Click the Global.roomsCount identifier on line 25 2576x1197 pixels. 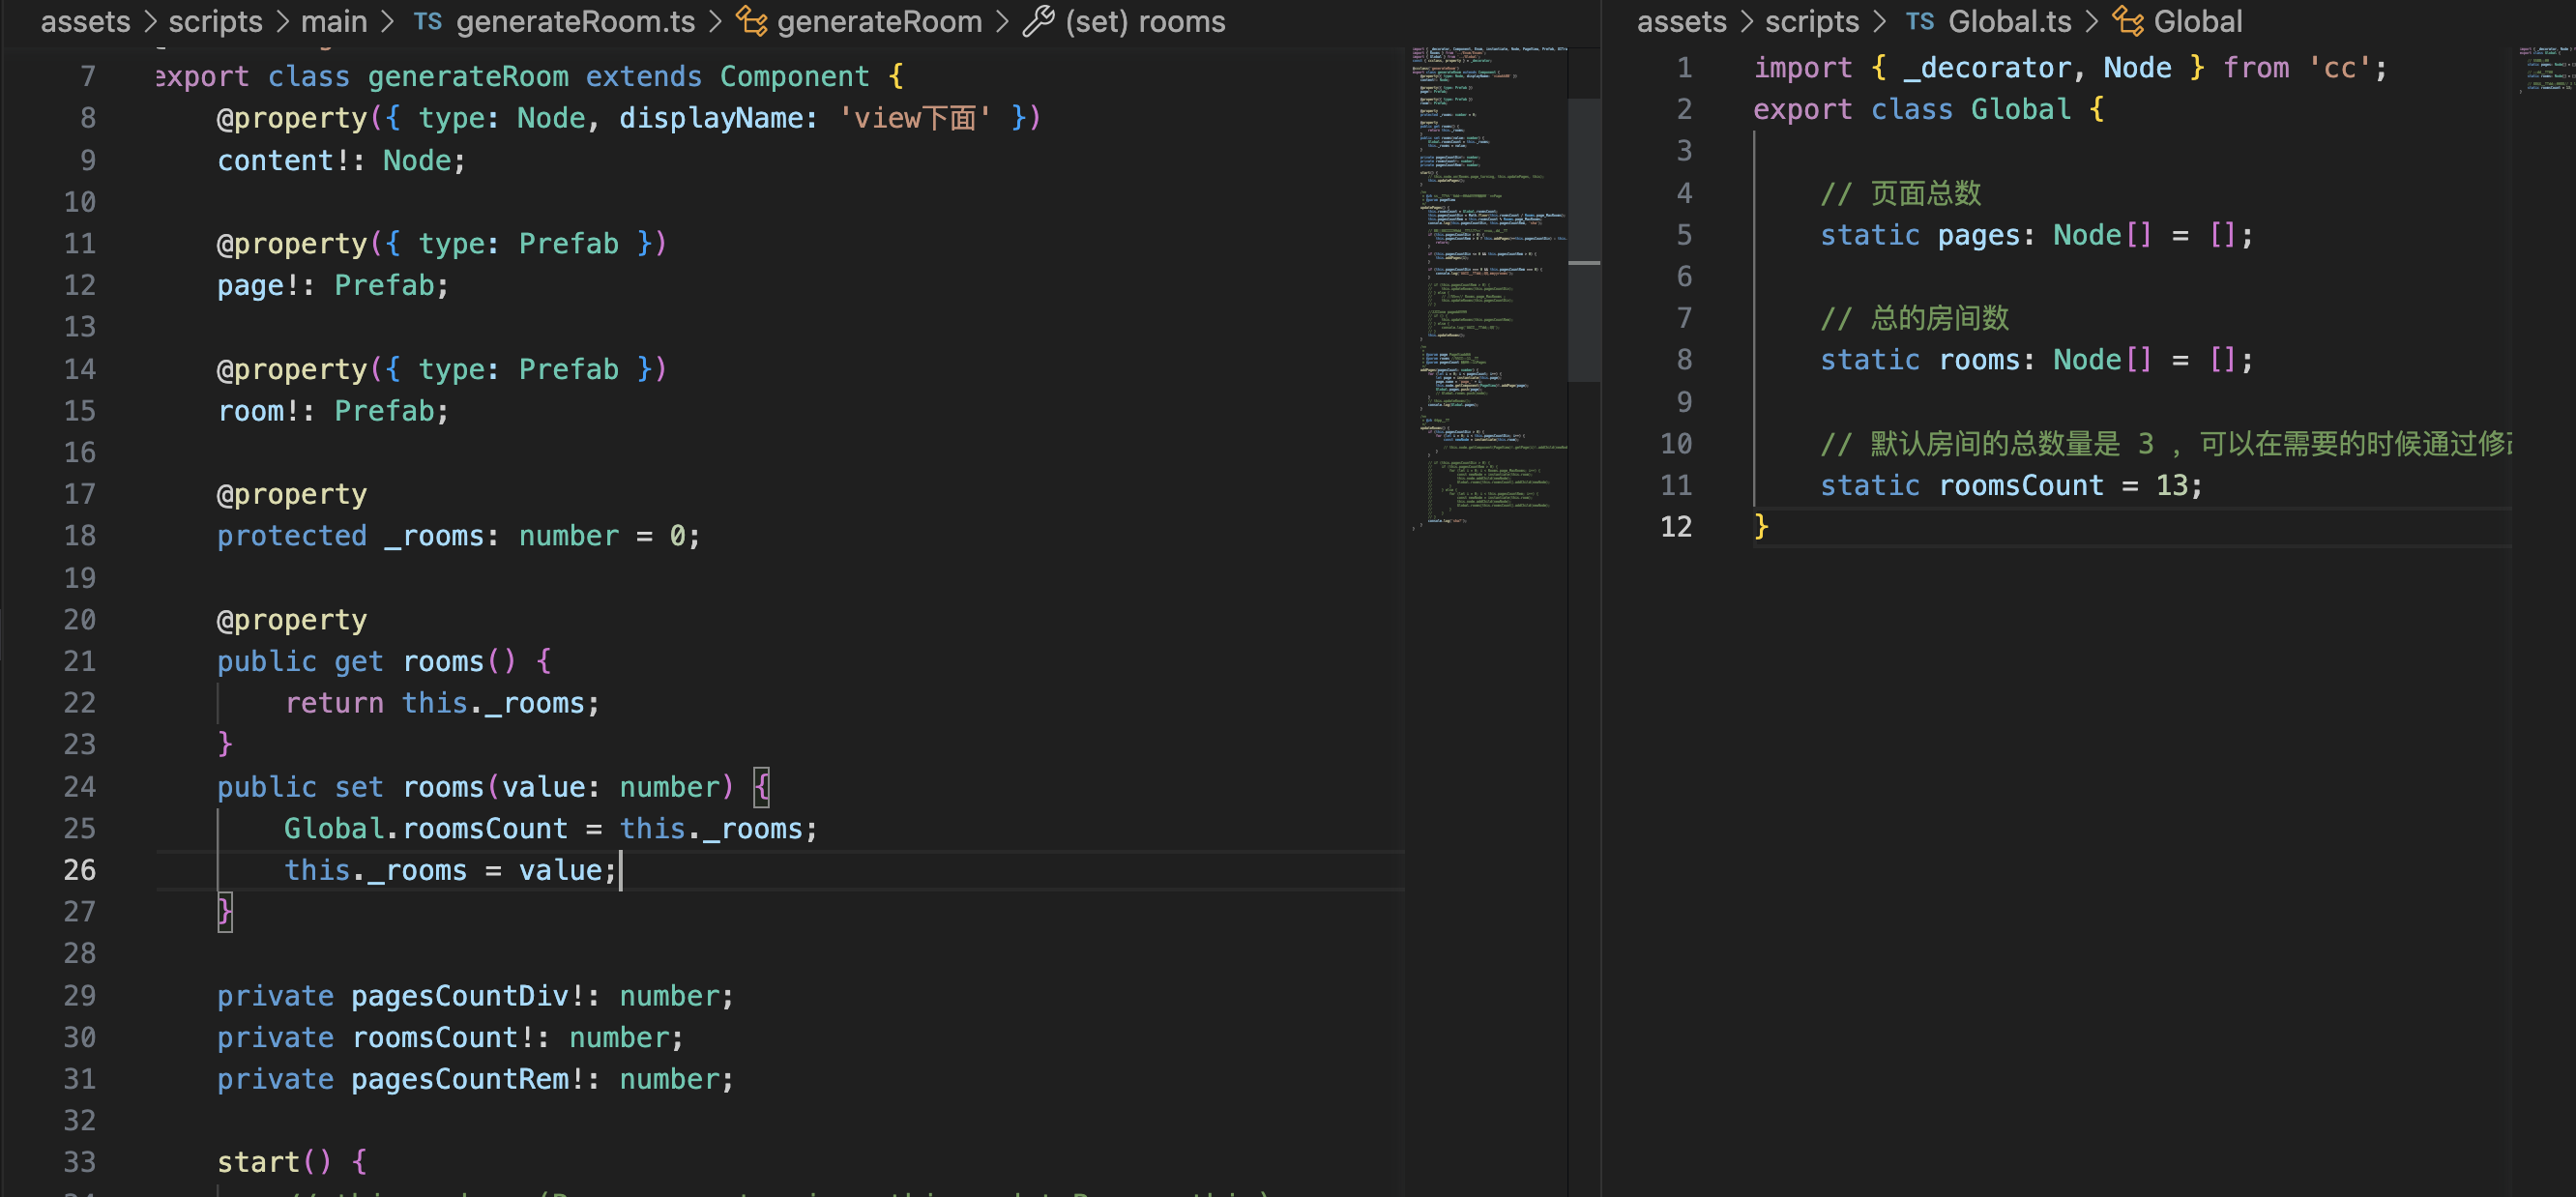click(x=426, y=829)
